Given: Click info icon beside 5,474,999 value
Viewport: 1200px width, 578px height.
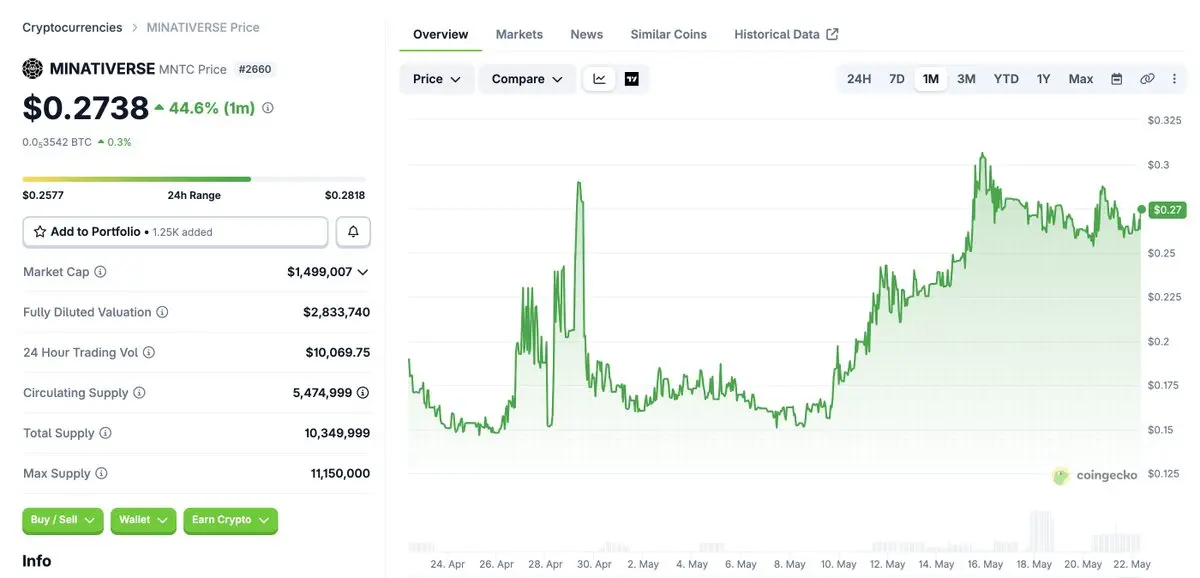Looking at the screenshot, I should pos(363,393).
